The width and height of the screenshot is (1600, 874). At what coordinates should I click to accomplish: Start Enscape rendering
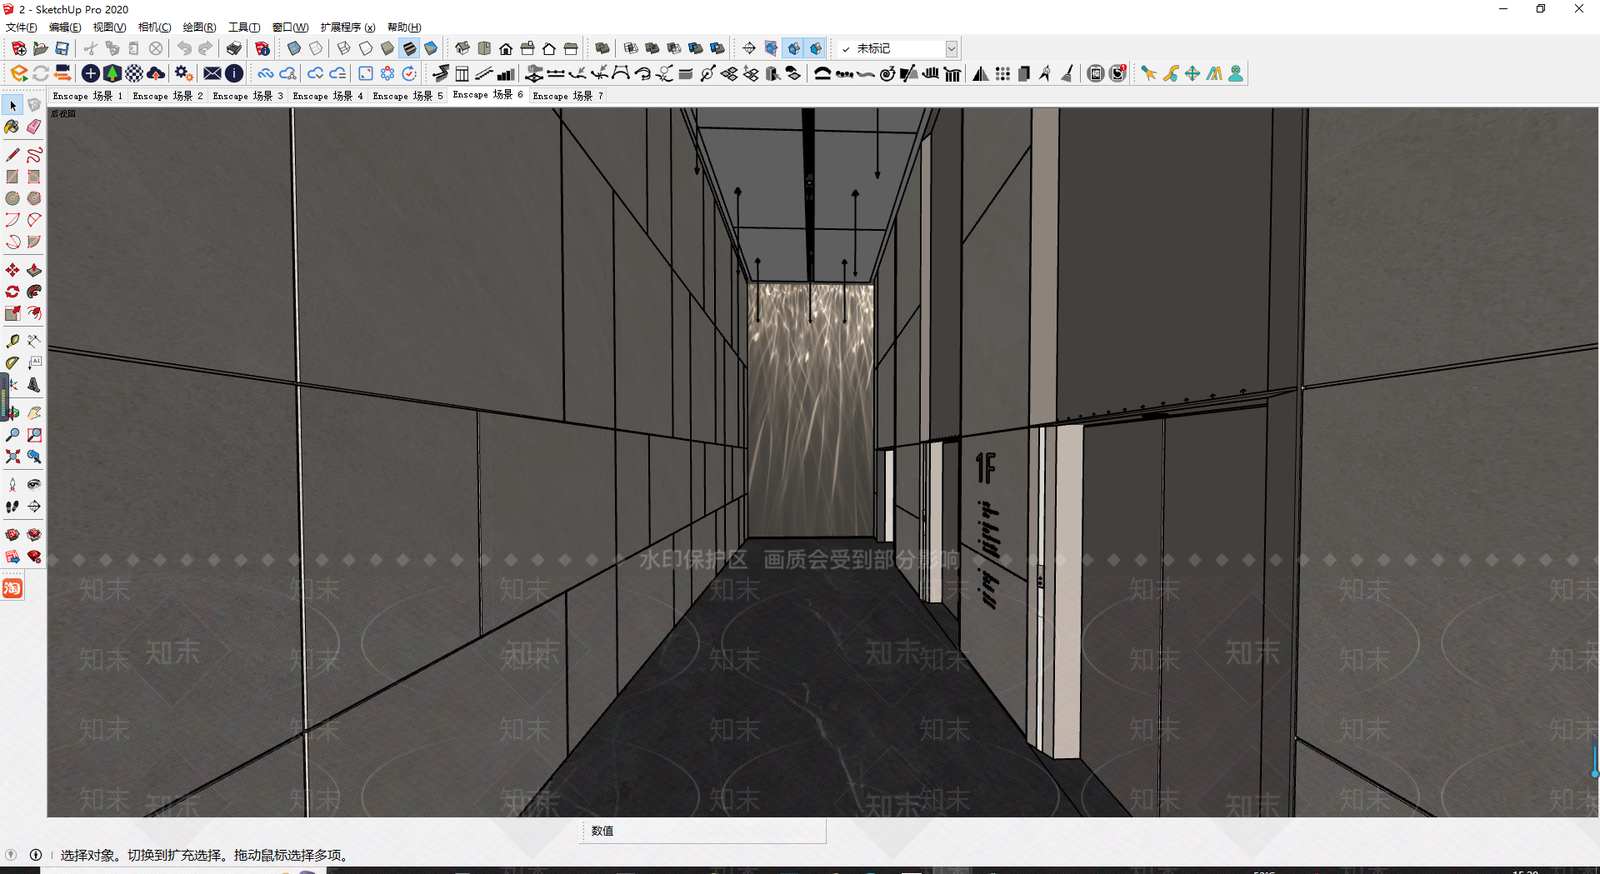pos(19,73)
